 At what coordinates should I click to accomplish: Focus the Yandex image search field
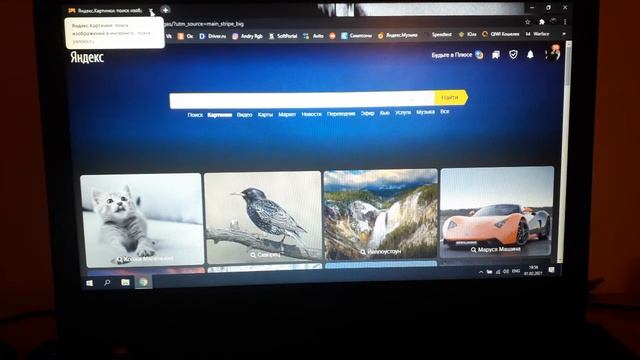302,100
